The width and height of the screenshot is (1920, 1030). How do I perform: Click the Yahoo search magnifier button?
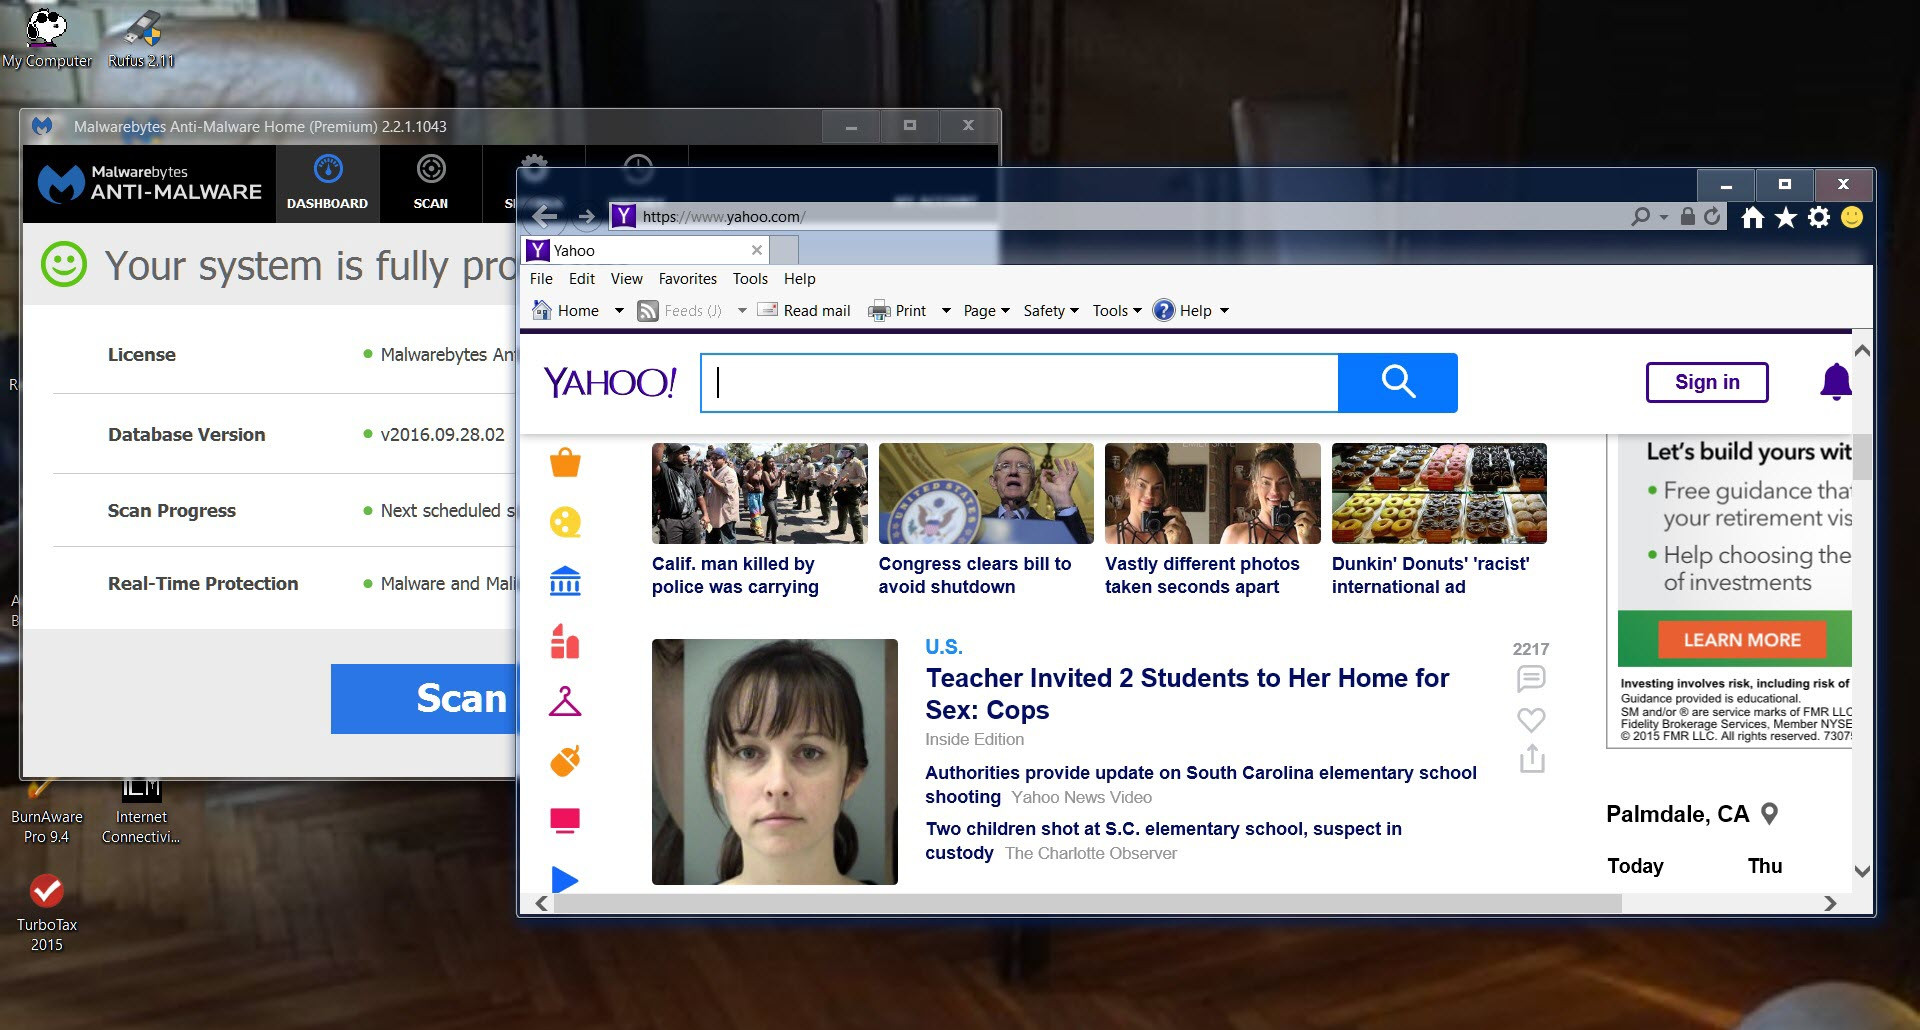pos(1398,382)
